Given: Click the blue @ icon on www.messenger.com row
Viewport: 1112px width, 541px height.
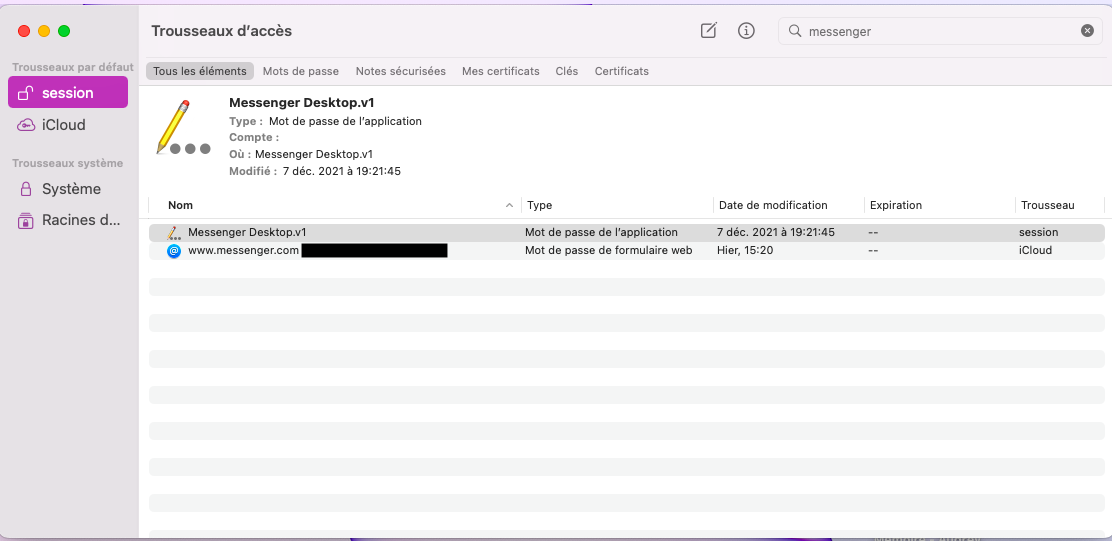Looking at the screenshot, I should click(x=174, y=250).
